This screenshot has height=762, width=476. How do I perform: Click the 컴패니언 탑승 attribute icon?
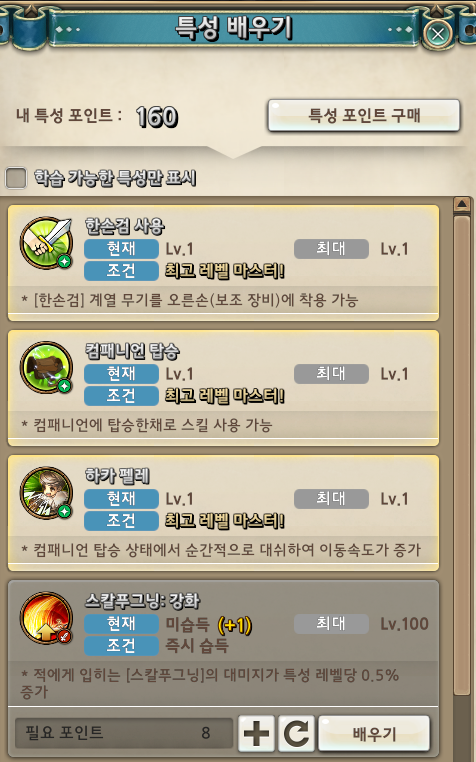pyautogui.click(x=46, y=368)
